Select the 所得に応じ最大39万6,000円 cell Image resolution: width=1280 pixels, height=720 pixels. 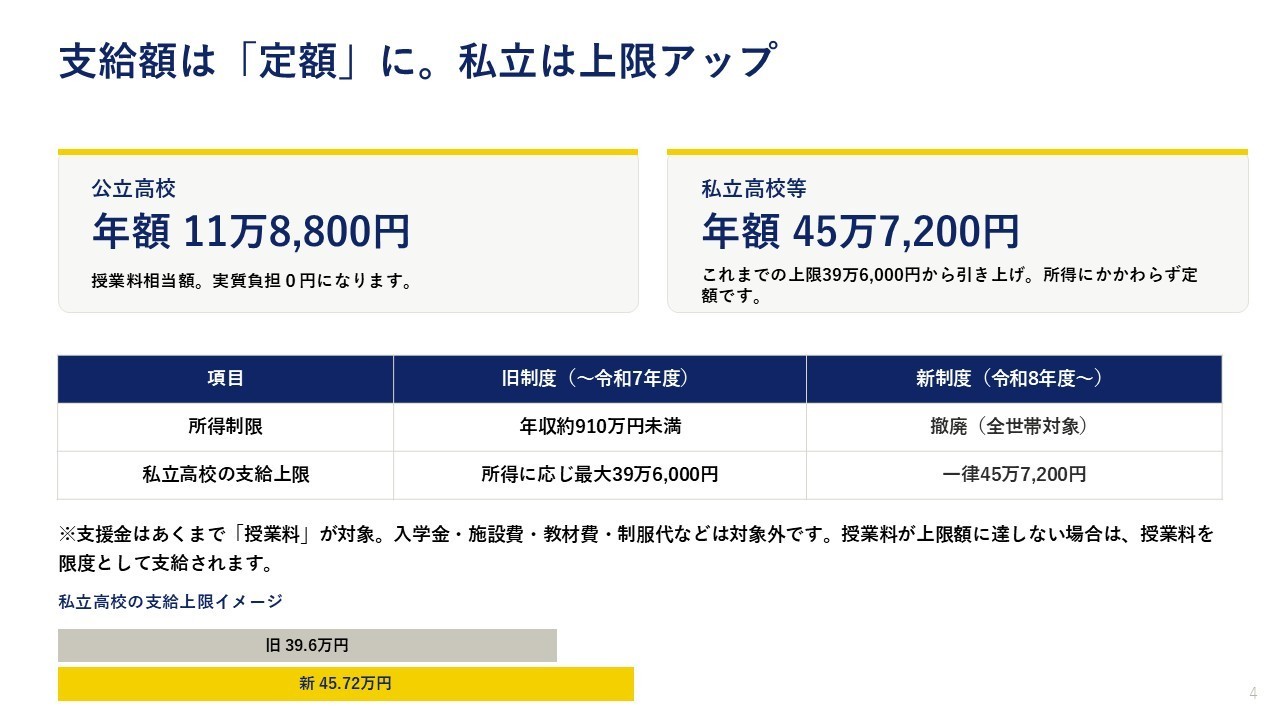[x=600, y=475]
